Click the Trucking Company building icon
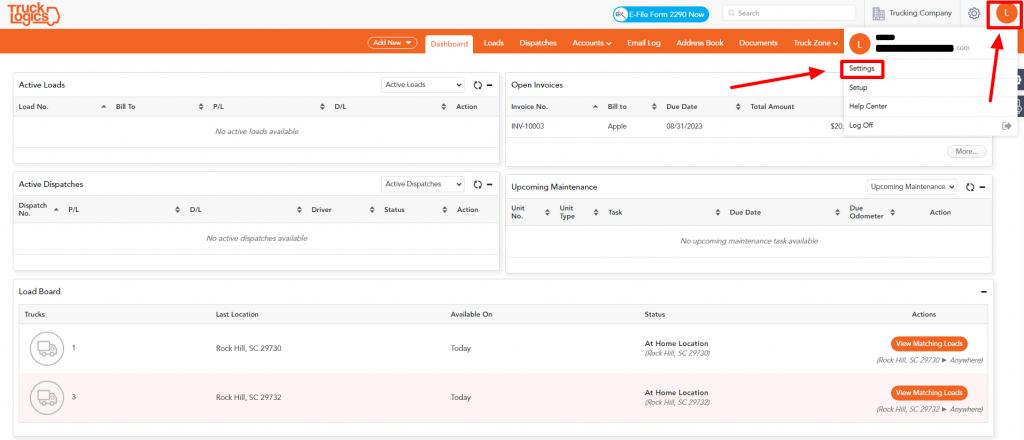The width and height of the screenshot is (1024, 440). 878,13
